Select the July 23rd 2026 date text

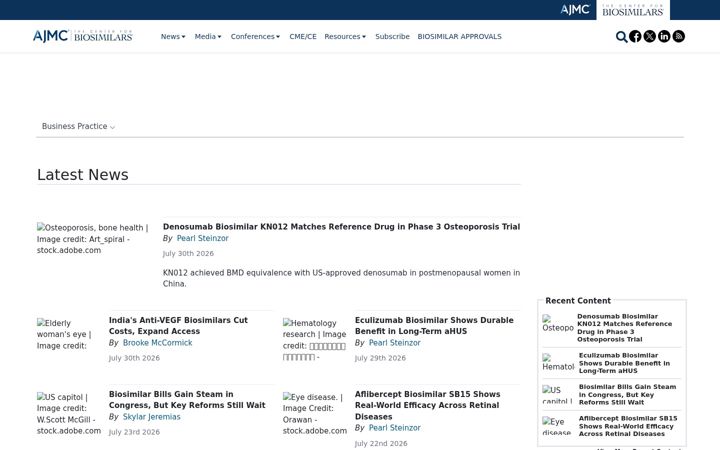(x=134, y=432)
